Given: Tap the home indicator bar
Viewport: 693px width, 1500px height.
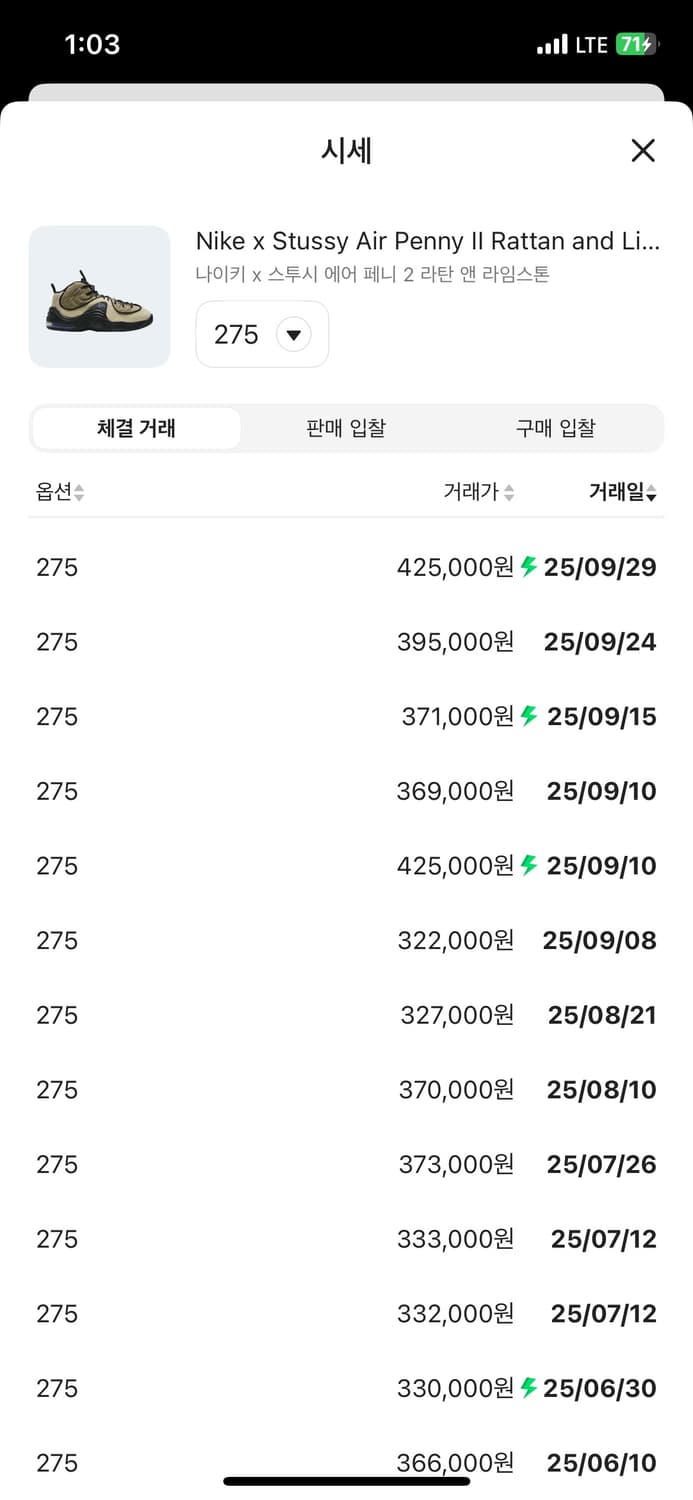Looking at the screenshot, I should [x=346, y=1481].
